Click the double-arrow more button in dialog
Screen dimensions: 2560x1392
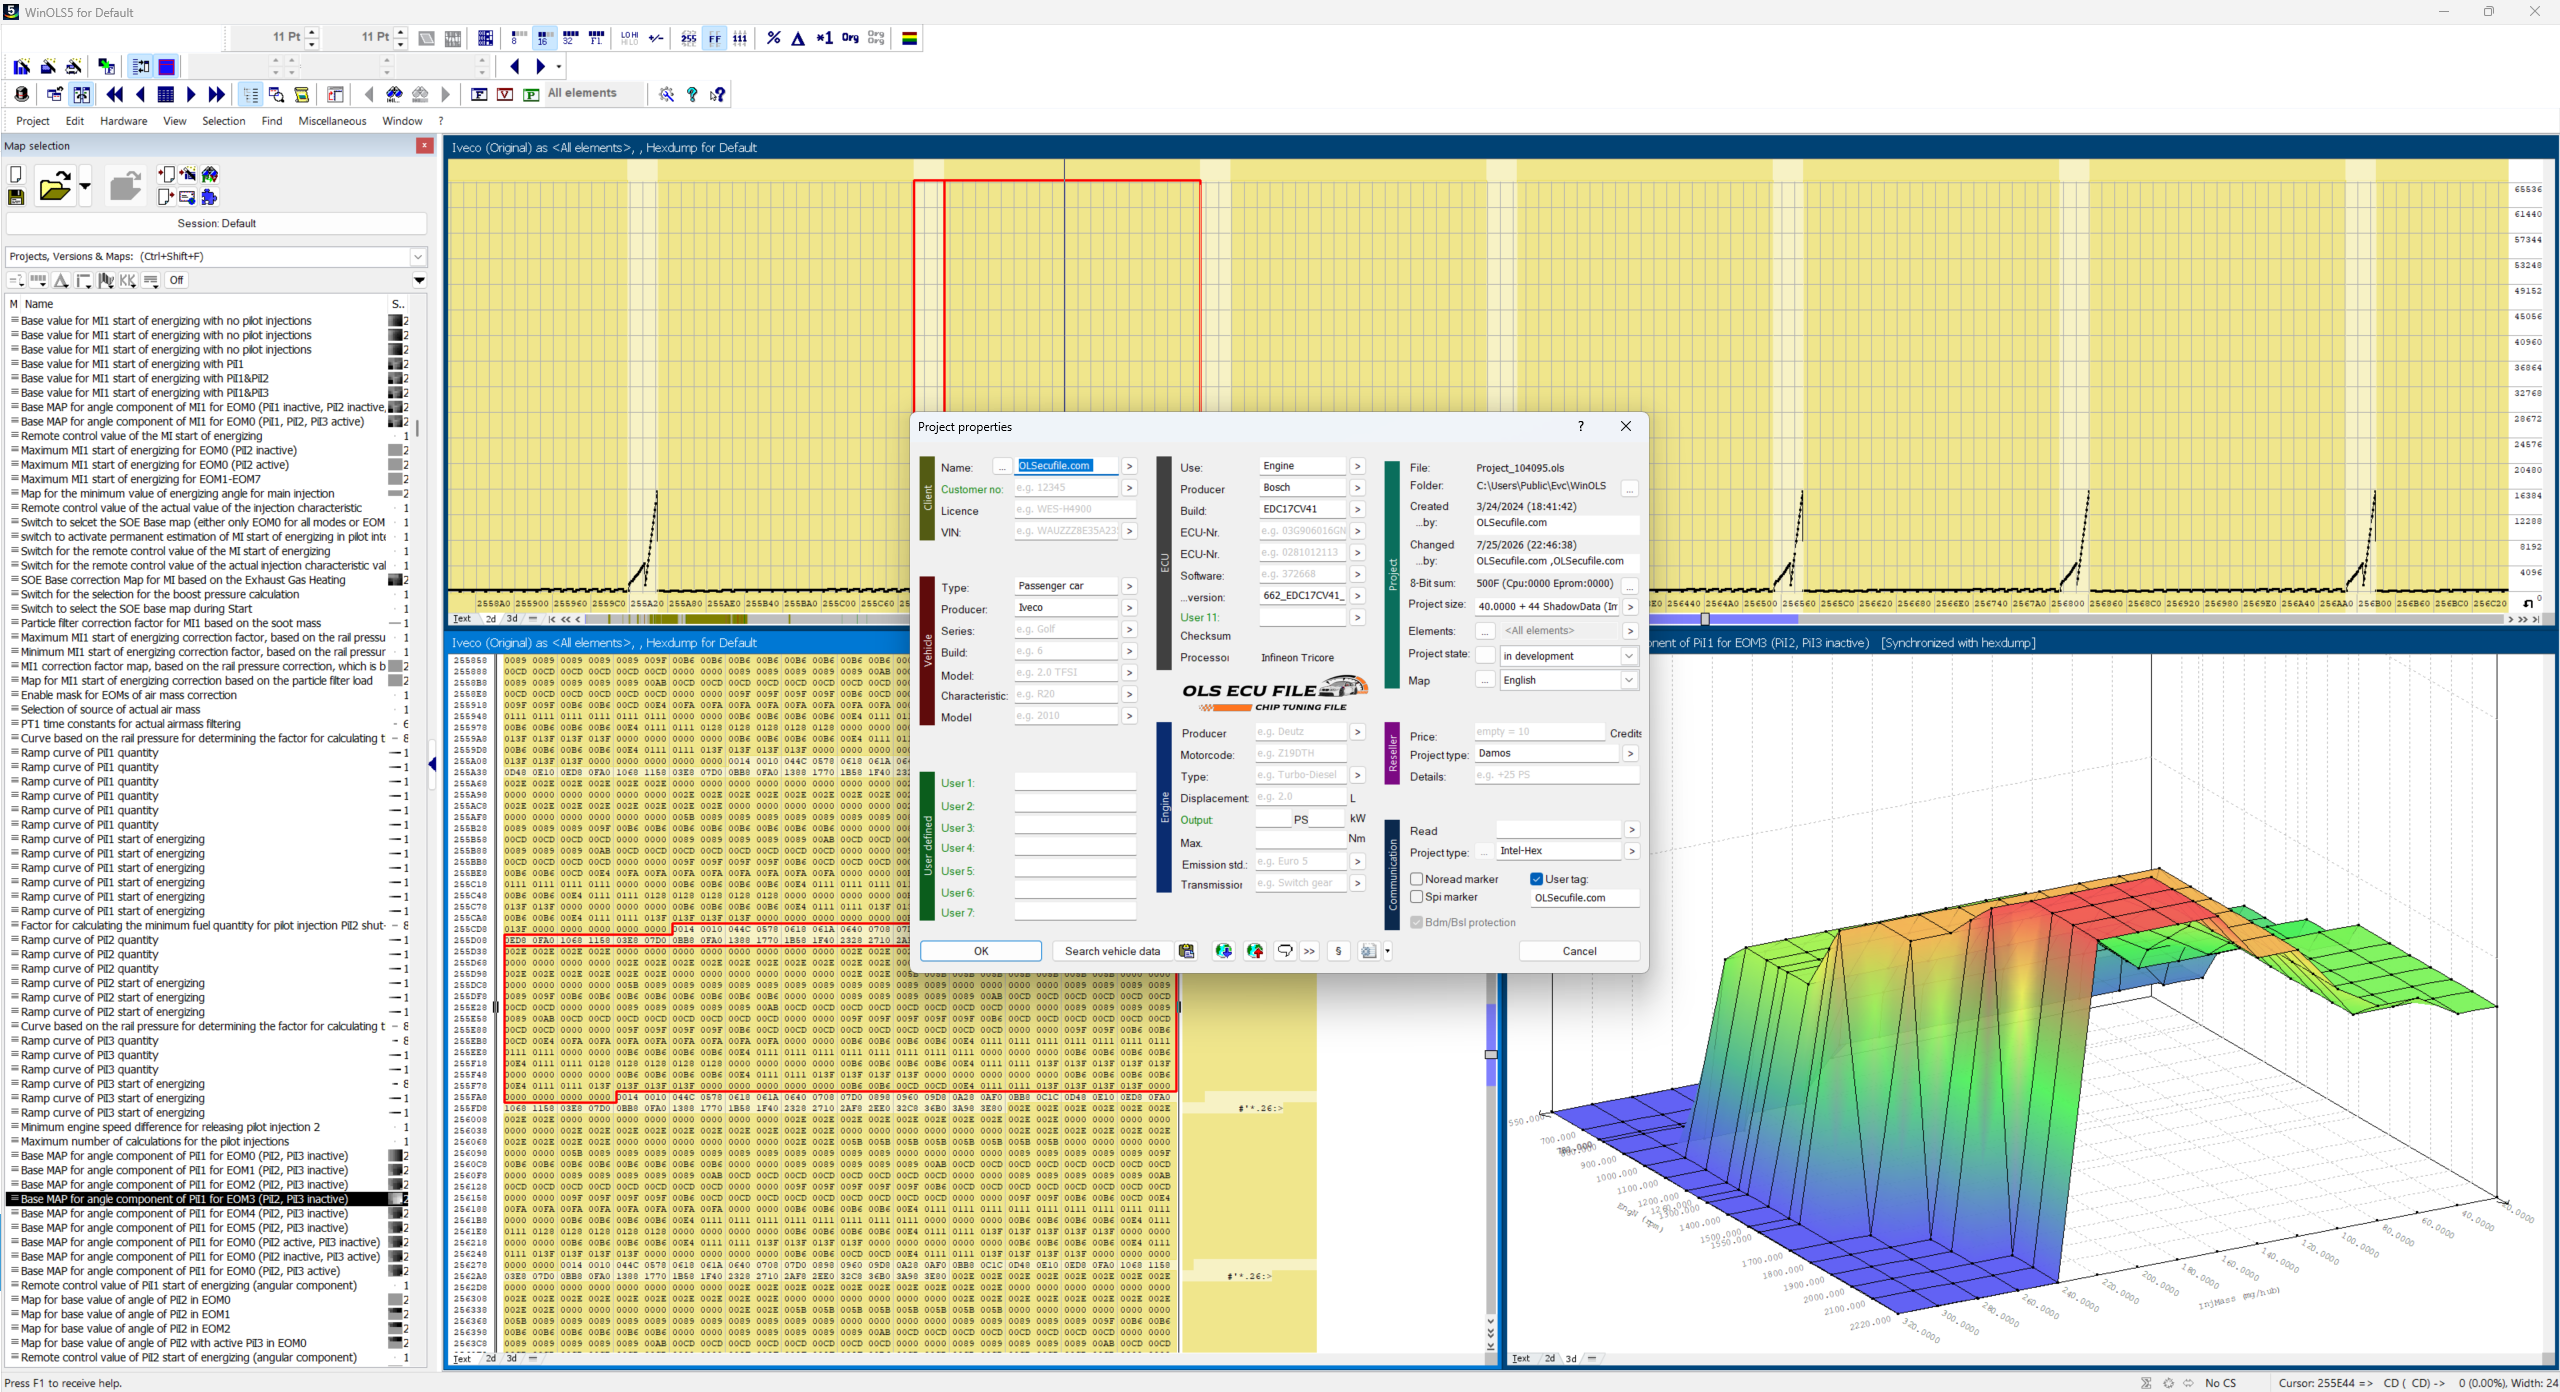tap(1309, 951)
